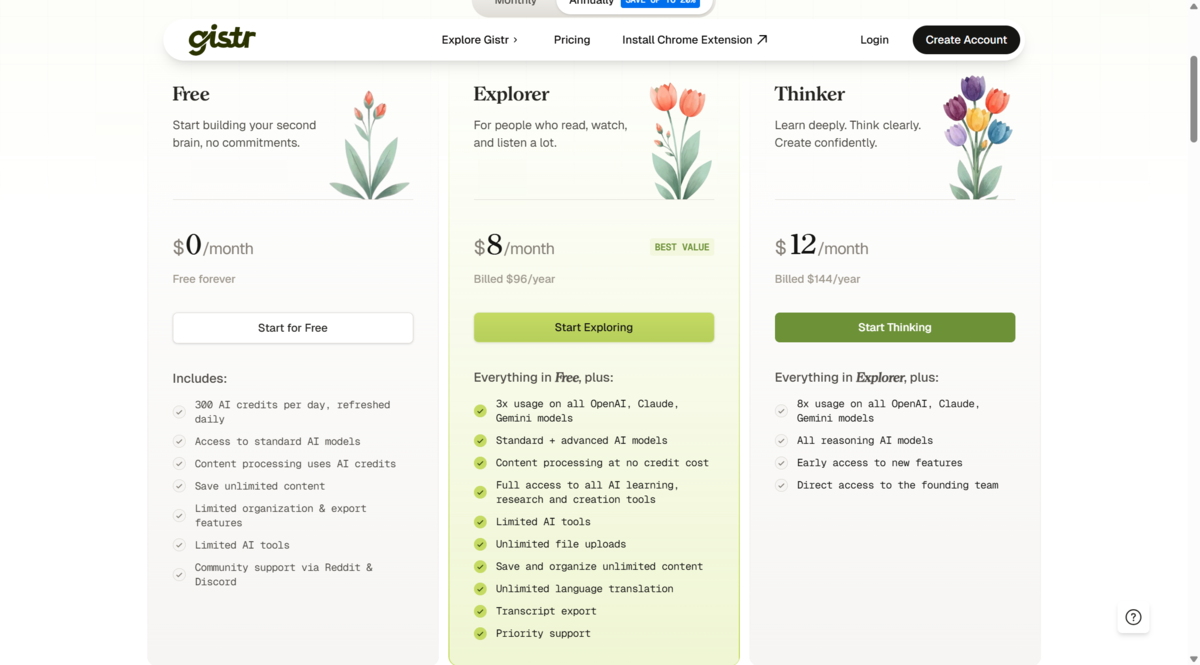Open Install Chrome Extension link

click(694, 40)
